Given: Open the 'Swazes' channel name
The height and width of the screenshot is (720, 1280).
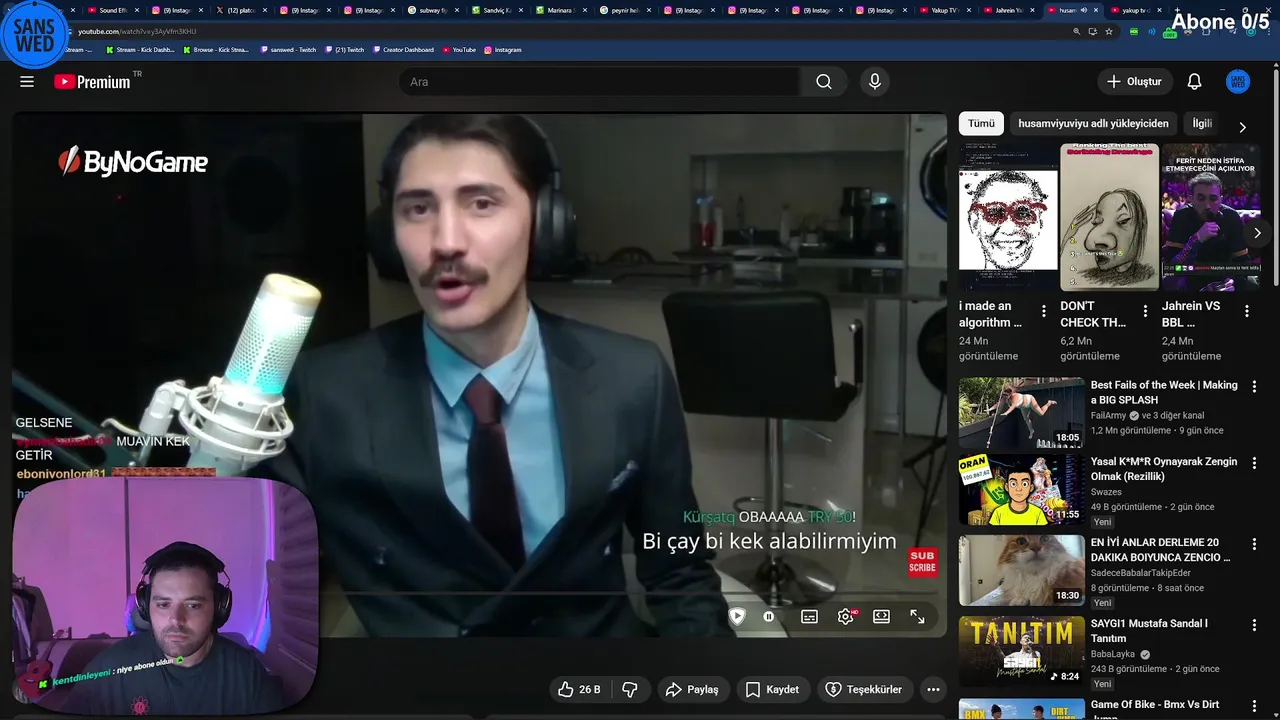Looking at the screenshot, I should tap(1106, 492).
